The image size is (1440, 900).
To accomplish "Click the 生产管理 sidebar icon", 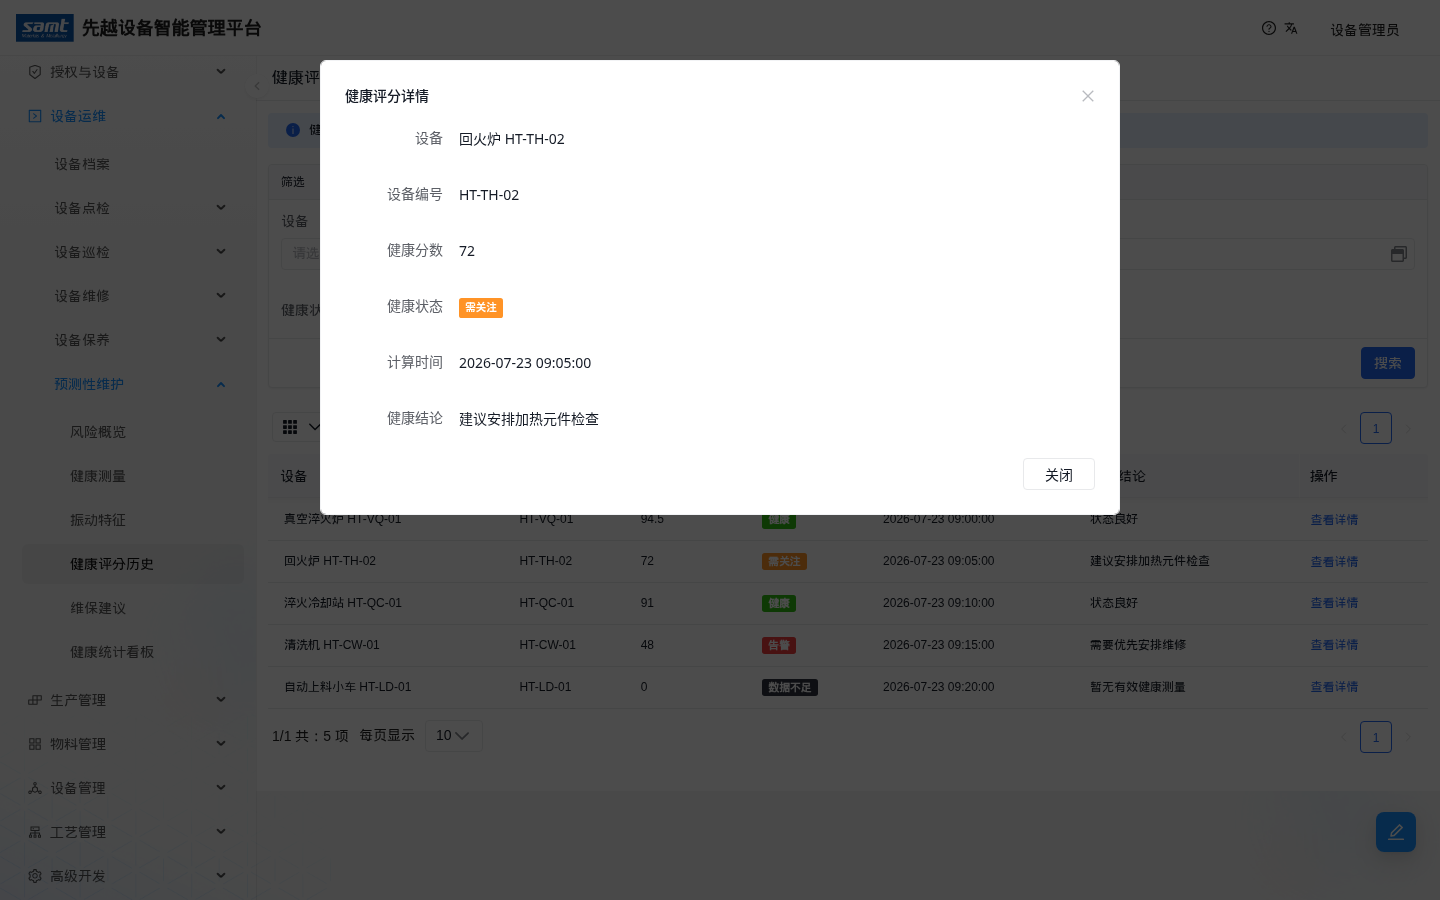I will (35, 700).
